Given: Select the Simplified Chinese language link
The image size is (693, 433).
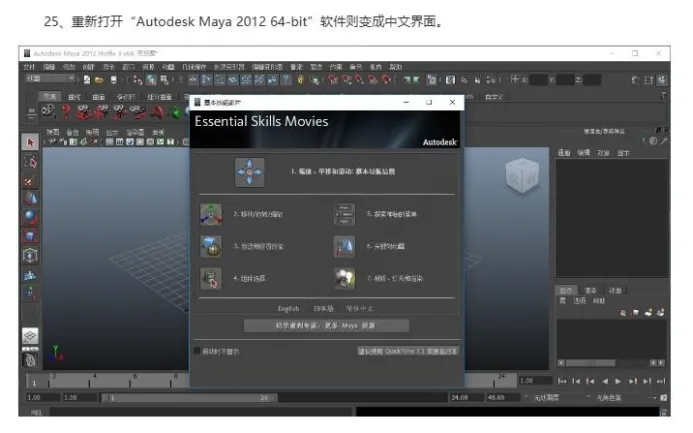Looking at the screenshot, I should (360, 309).
